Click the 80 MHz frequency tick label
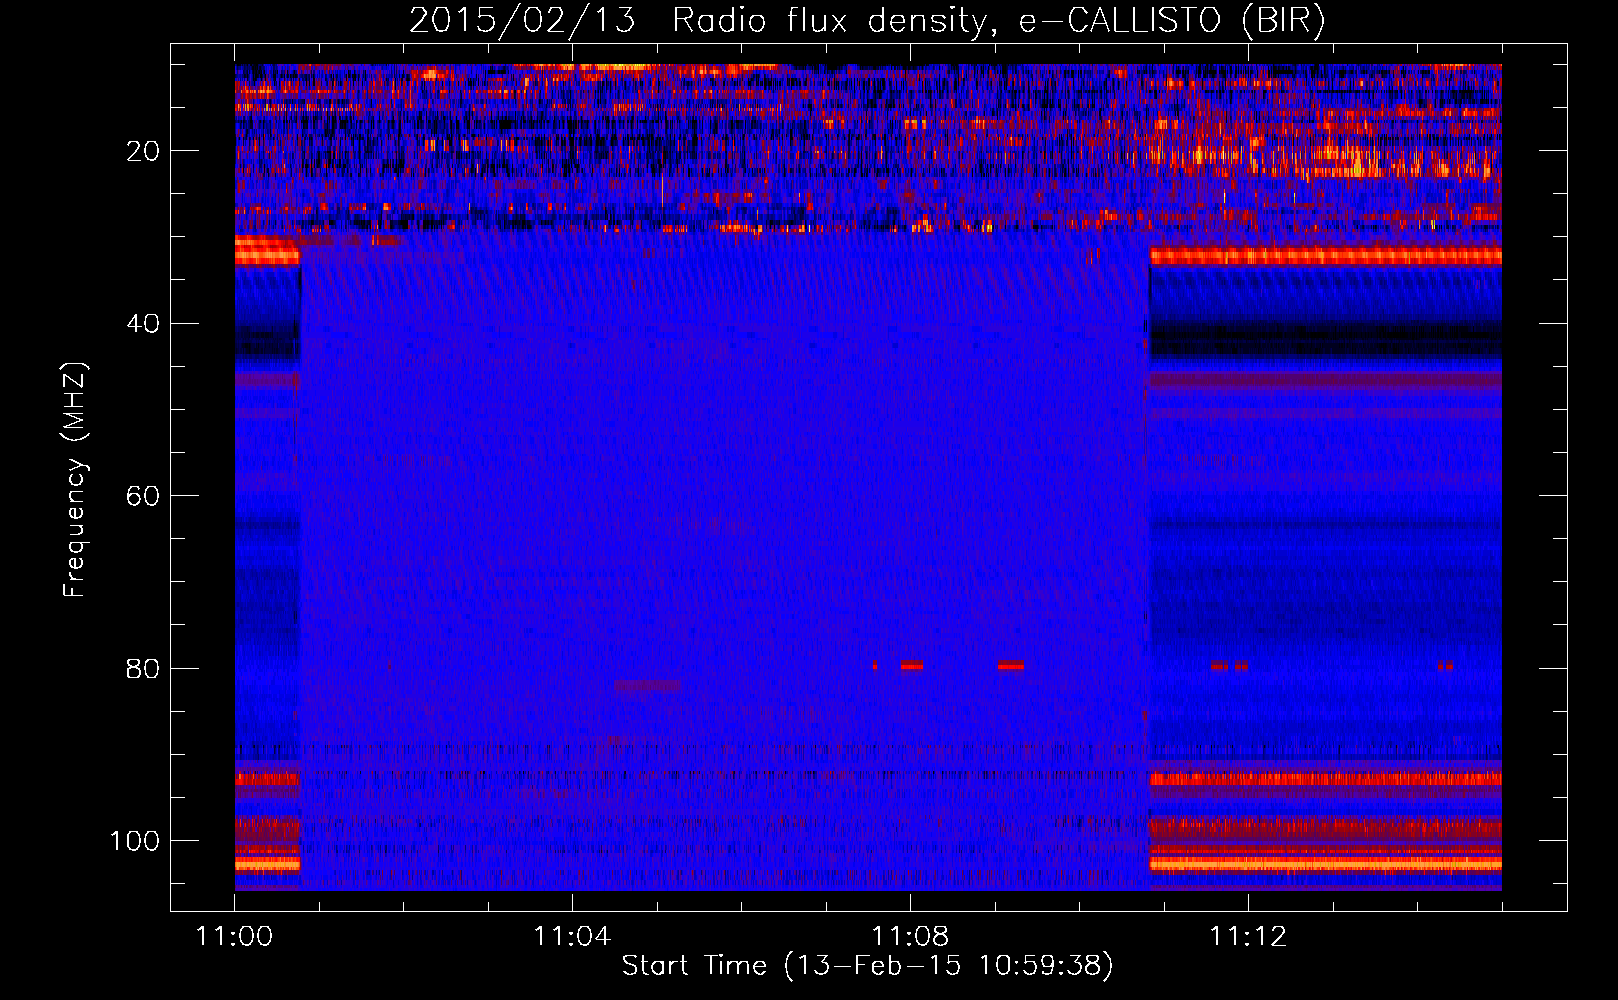The width and height of the screenshot is (1618, 1000). [x=143, y=668]
